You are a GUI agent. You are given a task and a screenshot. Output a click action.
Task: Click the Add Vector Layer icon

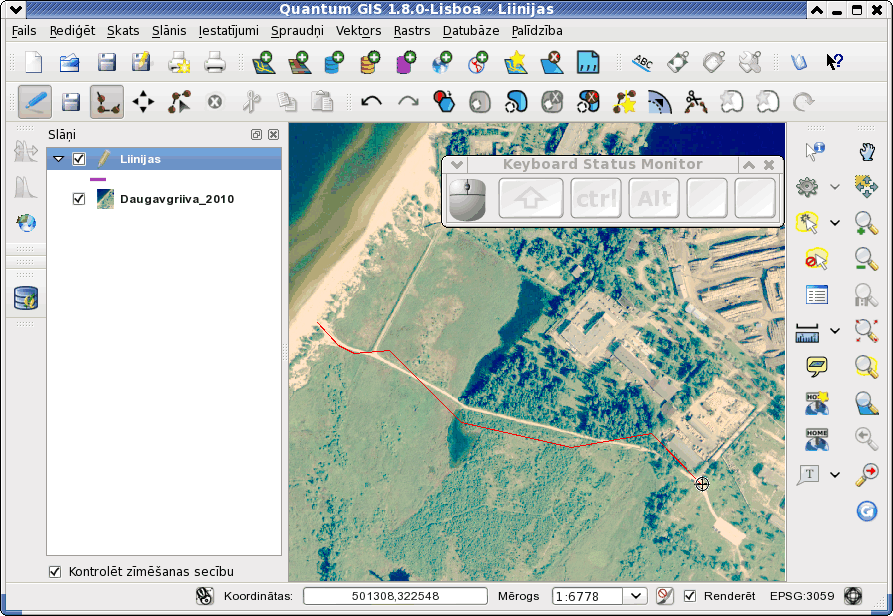(264, 62)
